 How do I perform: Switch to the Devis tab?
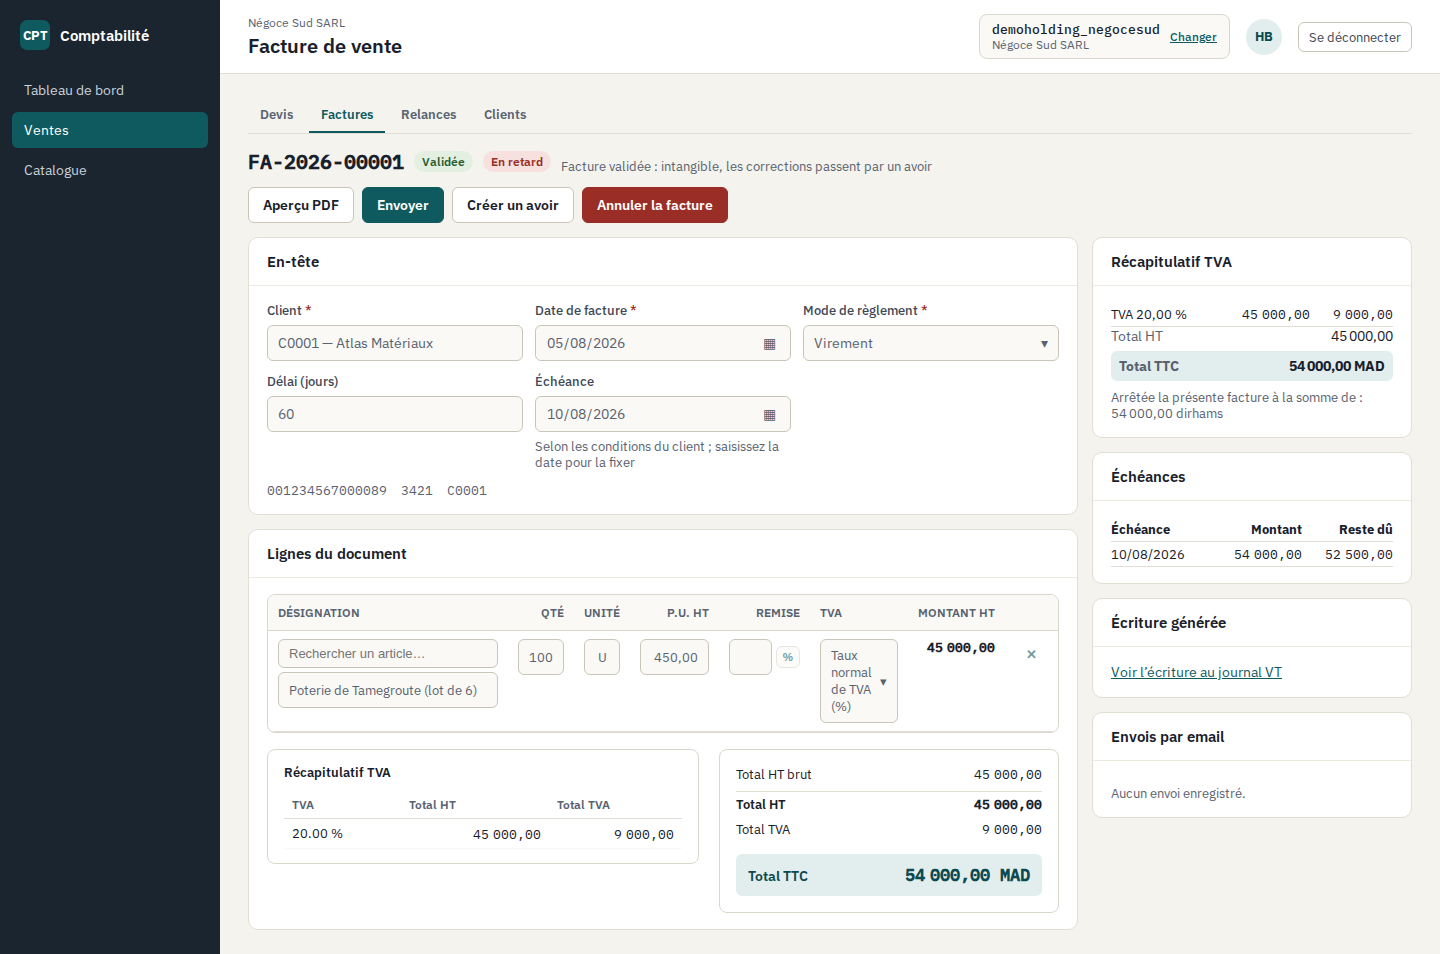277,115
